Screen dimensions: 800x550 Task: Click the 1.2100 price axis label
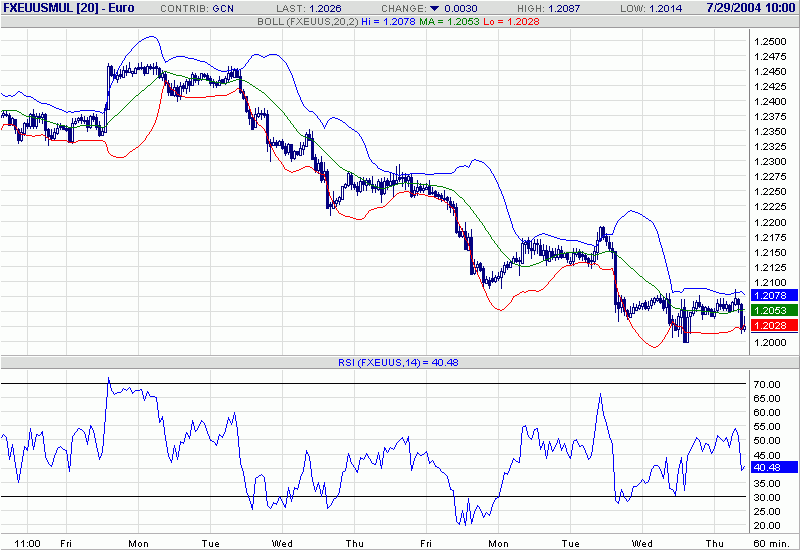pos(770,283)
